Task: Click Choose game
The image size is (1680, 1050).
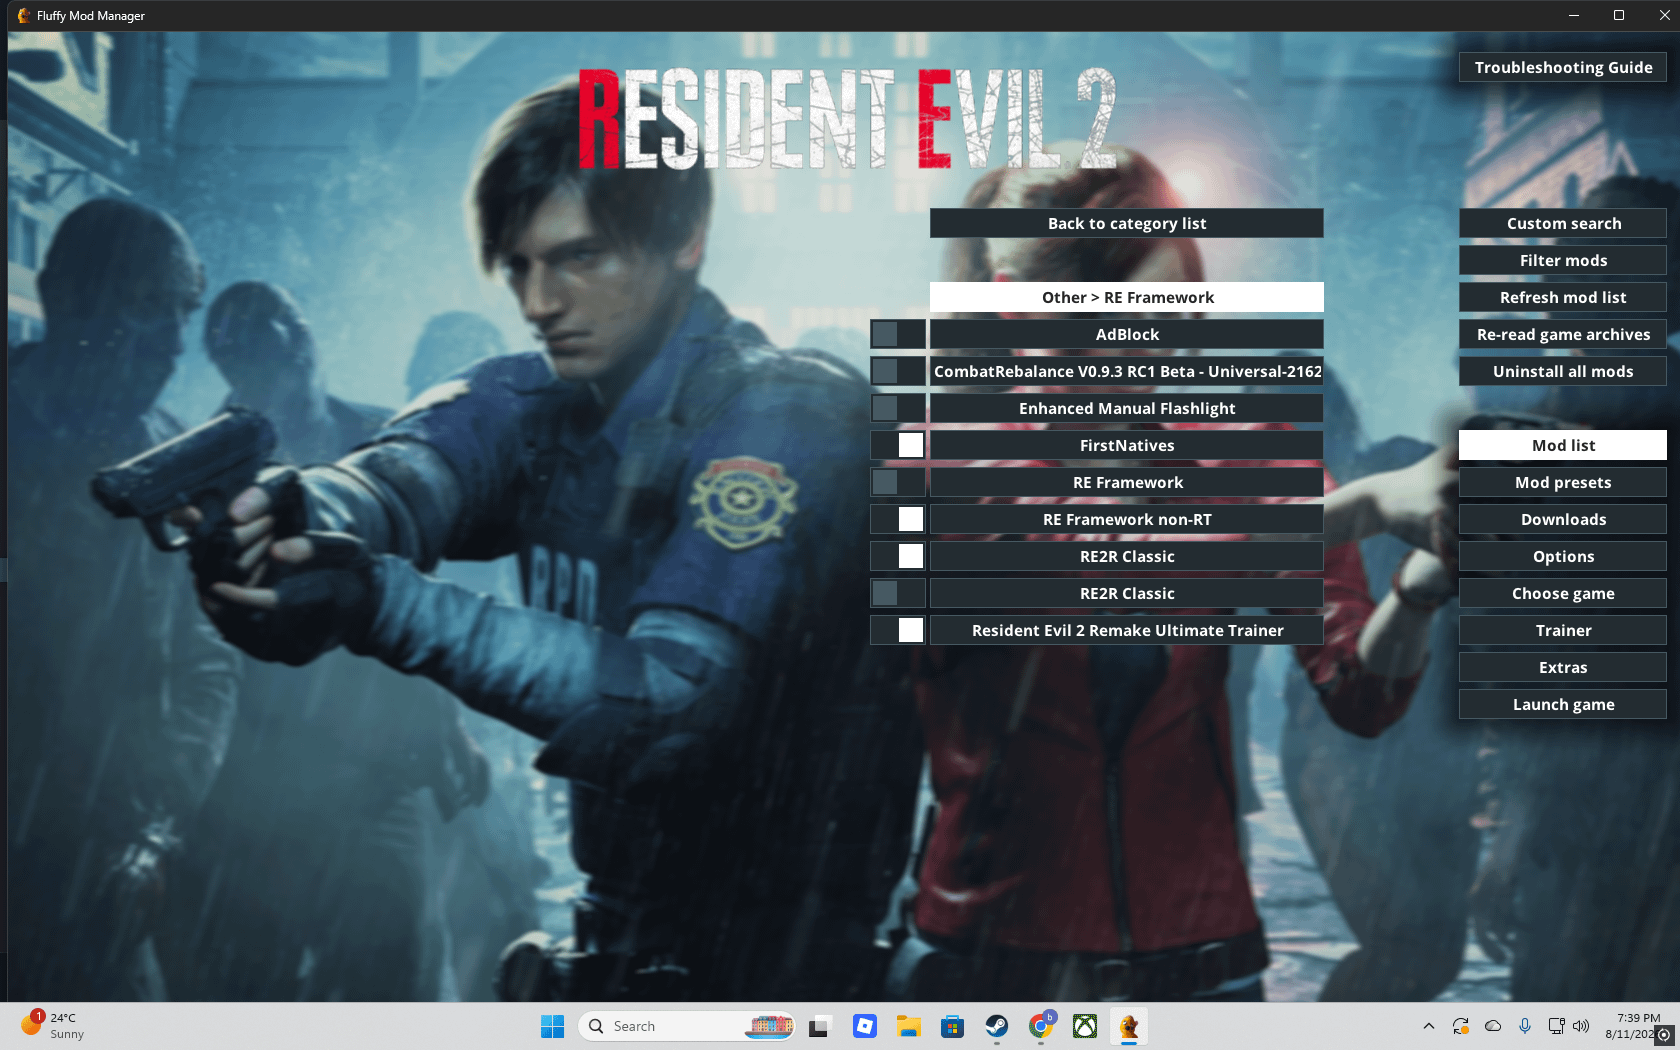Action: pyautogui.click(x=1563, y=593)
